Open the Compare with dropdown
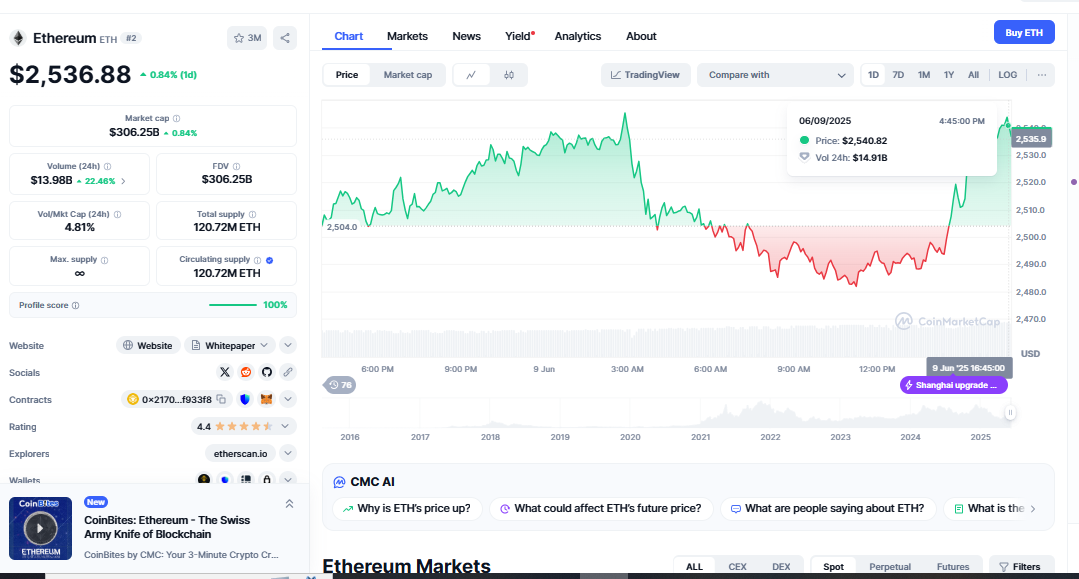 (x=776, y=75)
